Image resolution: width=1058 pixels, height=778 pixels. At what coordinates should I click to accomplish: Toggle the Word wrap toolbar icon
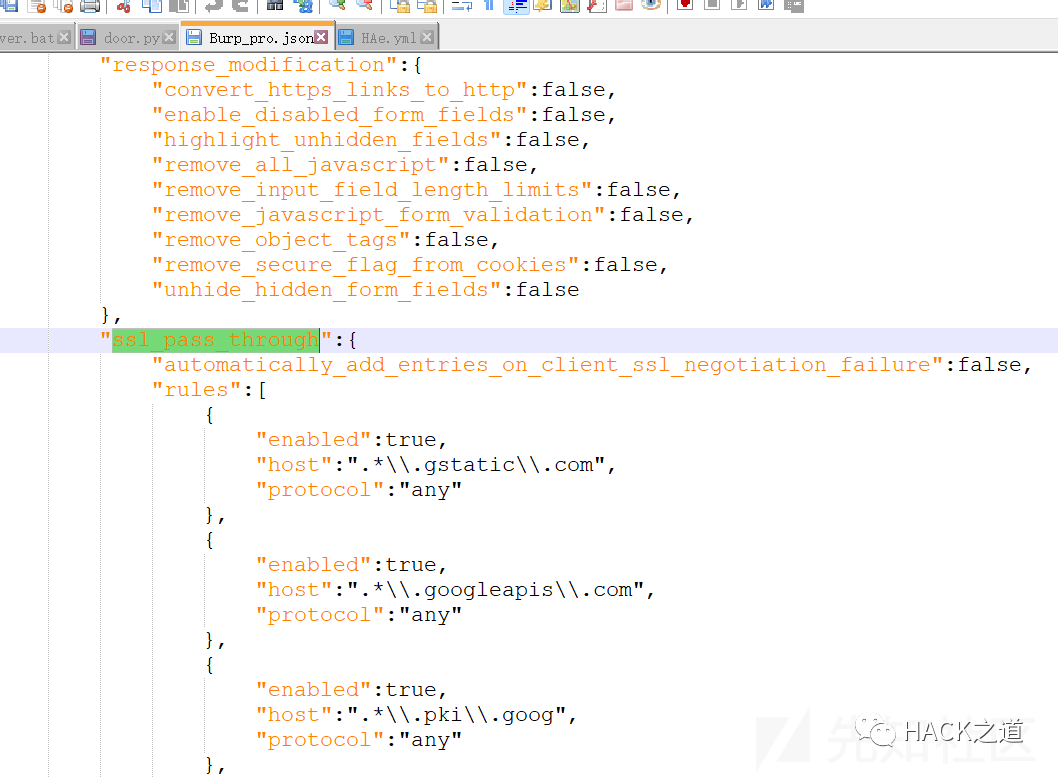point(462,6)
